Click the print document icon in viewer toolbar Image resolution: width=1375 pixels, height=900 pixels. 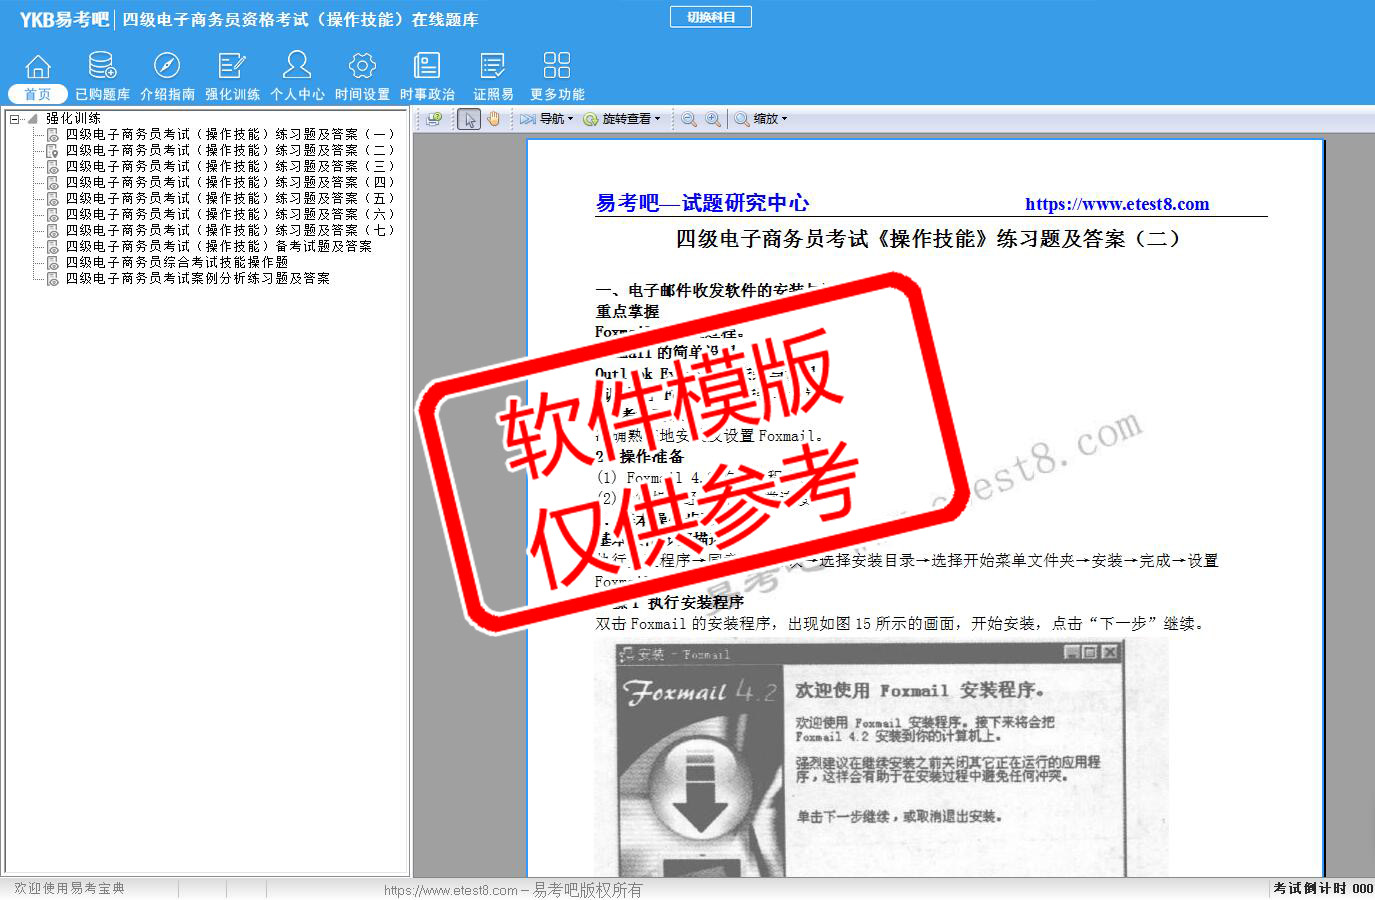(x=434, y=119)
